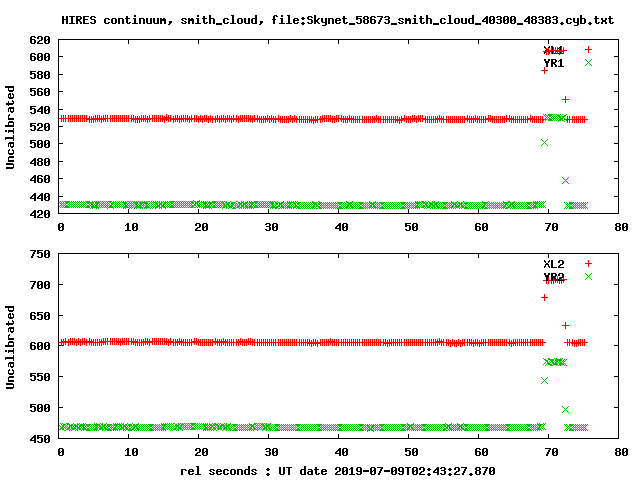The height and width of the screenshot is (480, 640).
Task: Click x-axis tick 60 under top plot
Action: pyautogui.click(x=481, y=227)
